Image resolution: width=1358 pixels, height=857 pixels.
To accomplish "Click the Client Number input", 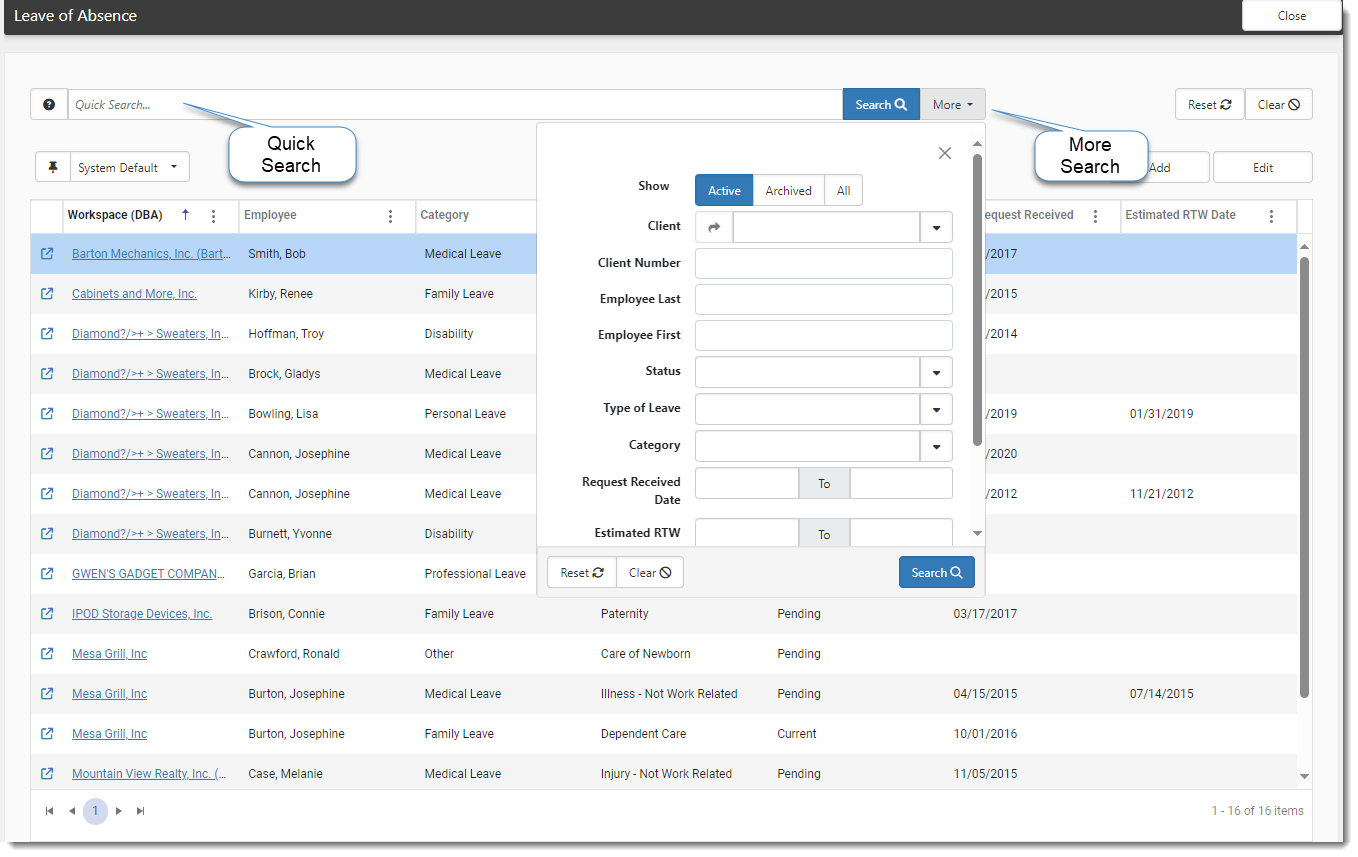I will [824, 264].
